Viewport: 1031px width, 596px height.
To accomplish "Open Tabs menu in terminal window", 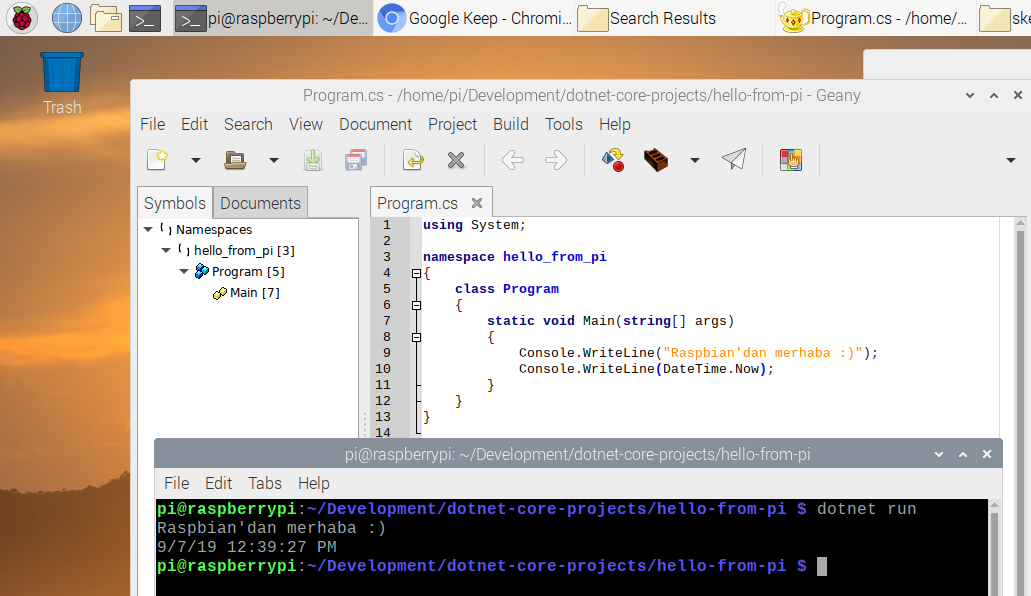I will tap(265, 483).
